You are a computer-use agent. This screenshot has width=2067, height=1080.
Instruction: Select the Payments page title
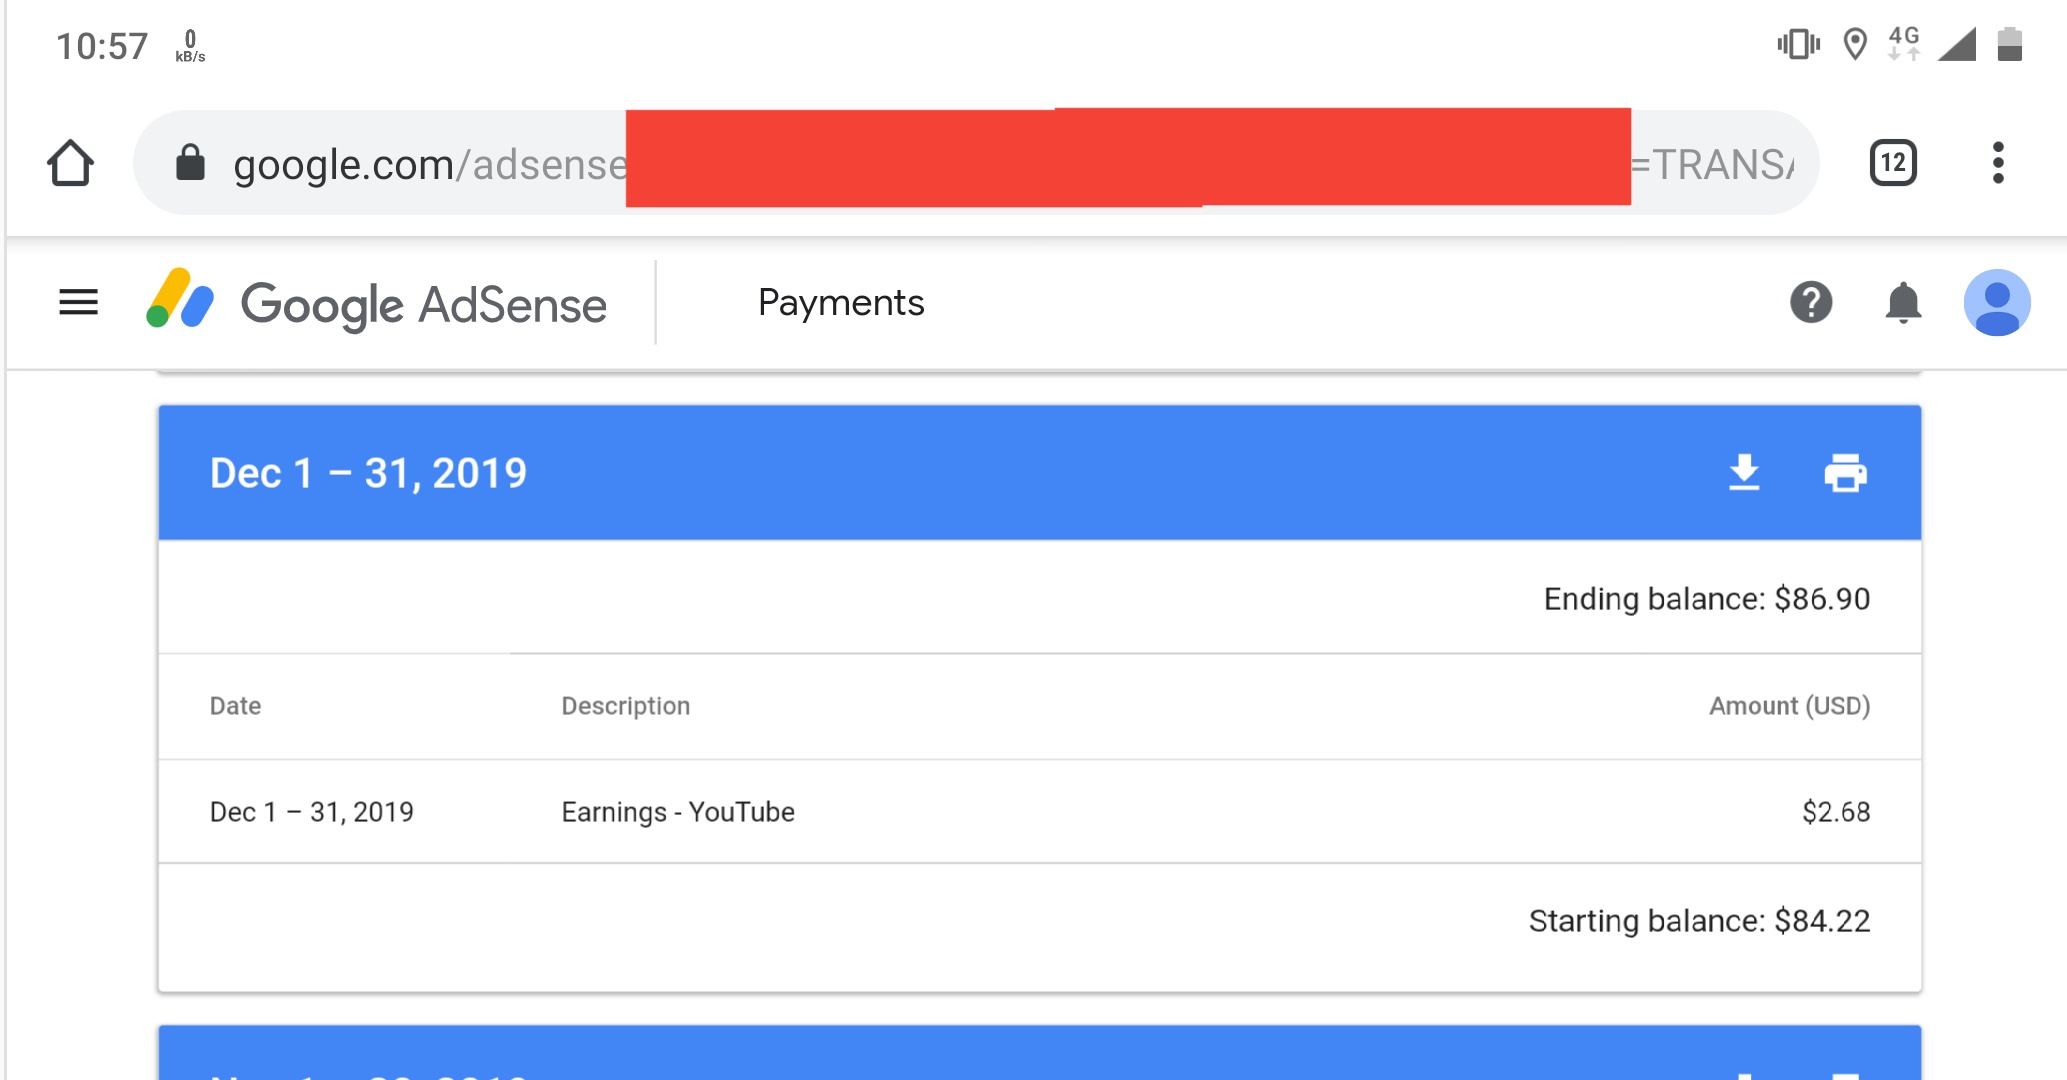(x=841, y=303)
